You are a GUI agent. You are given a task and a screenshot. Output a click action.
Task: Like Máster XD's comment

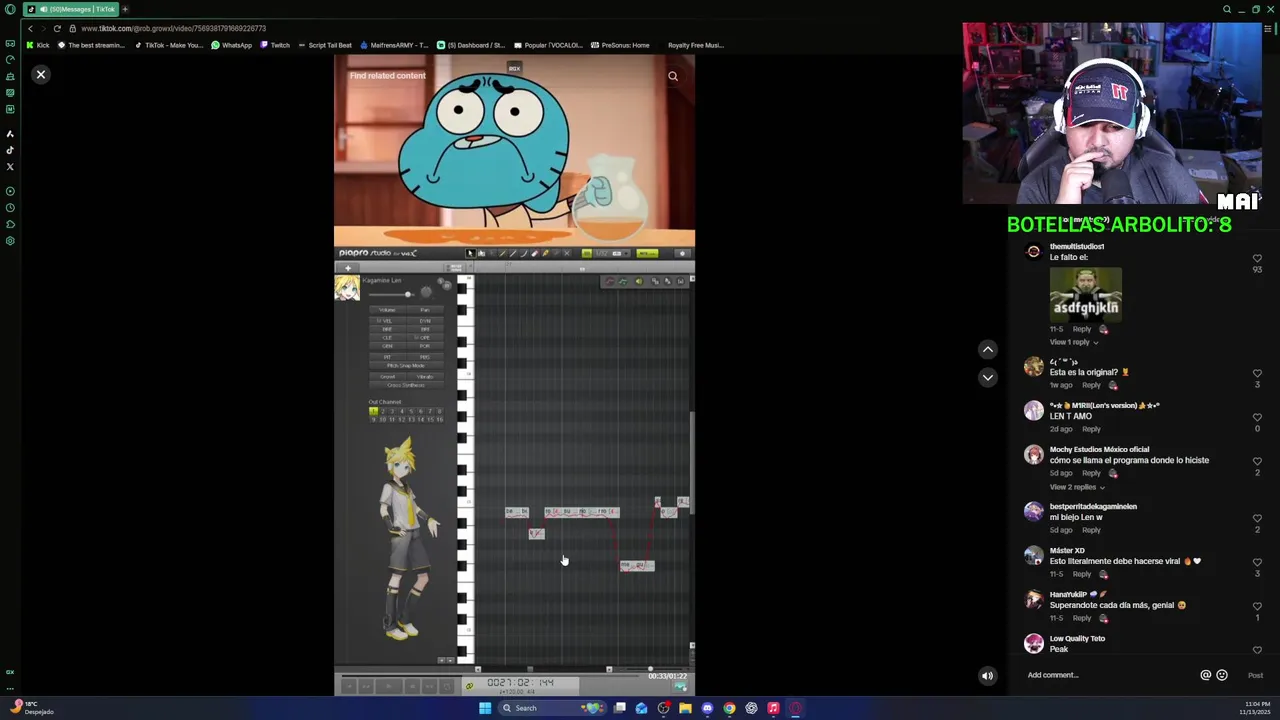click(1257, 562)
